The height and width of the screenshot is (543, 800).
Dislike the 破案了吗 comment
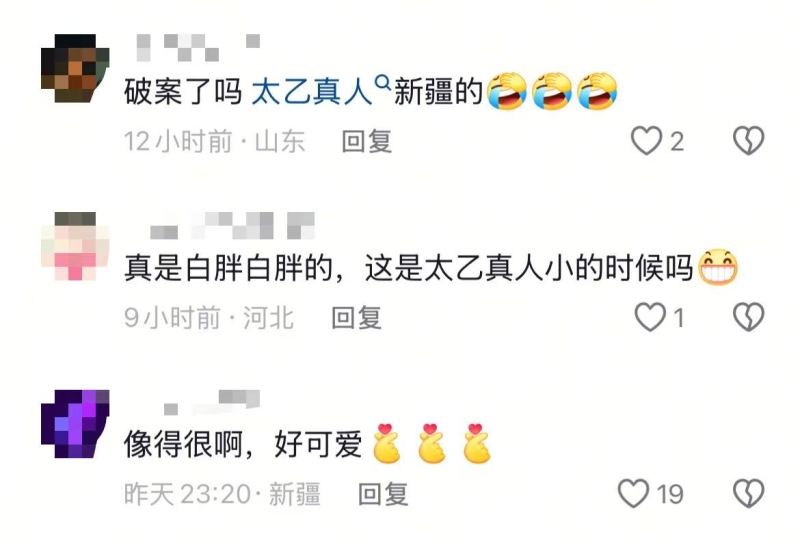point(748,141)
